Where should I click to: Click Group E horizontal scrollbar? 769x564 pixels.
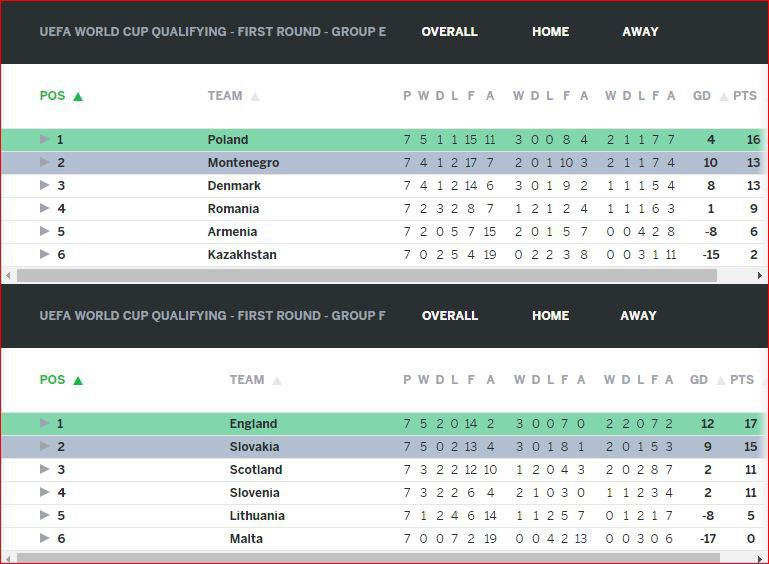[380, 275]
